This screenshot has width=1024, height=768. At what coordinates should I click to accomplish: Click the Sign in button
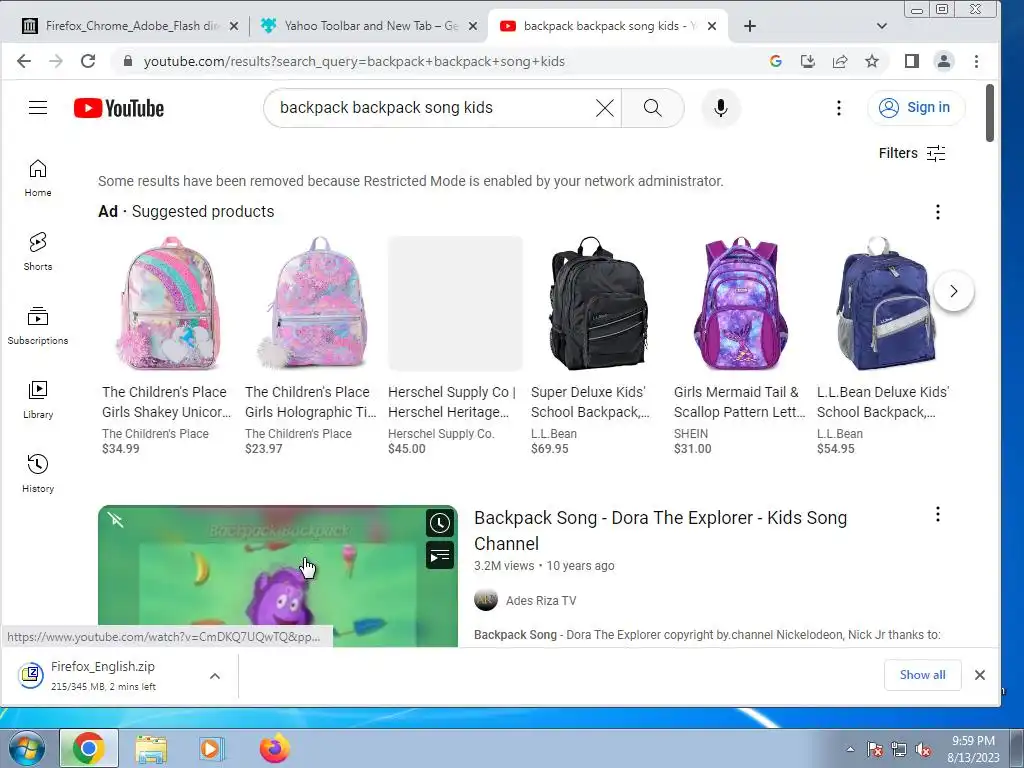[x=916, y=108]
